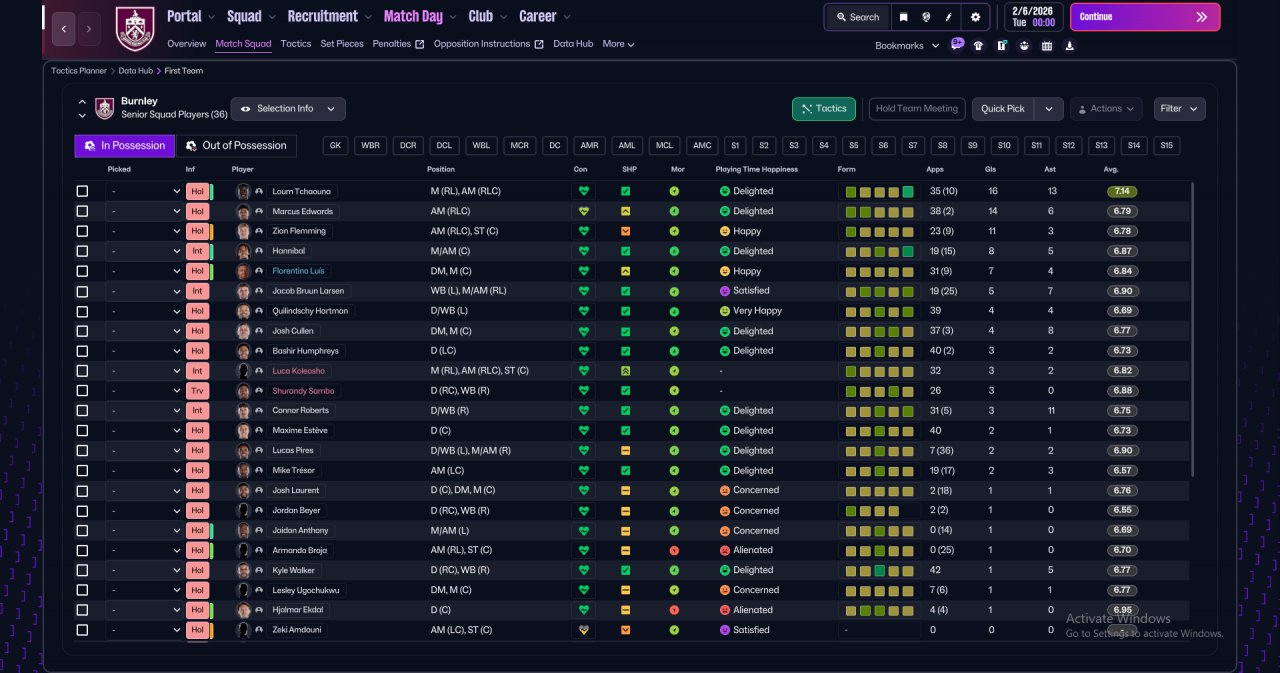1280x673 pixels.
Task: Expand the Filter dropdown
Action: pyautogui.click(x=1179, y=109)
